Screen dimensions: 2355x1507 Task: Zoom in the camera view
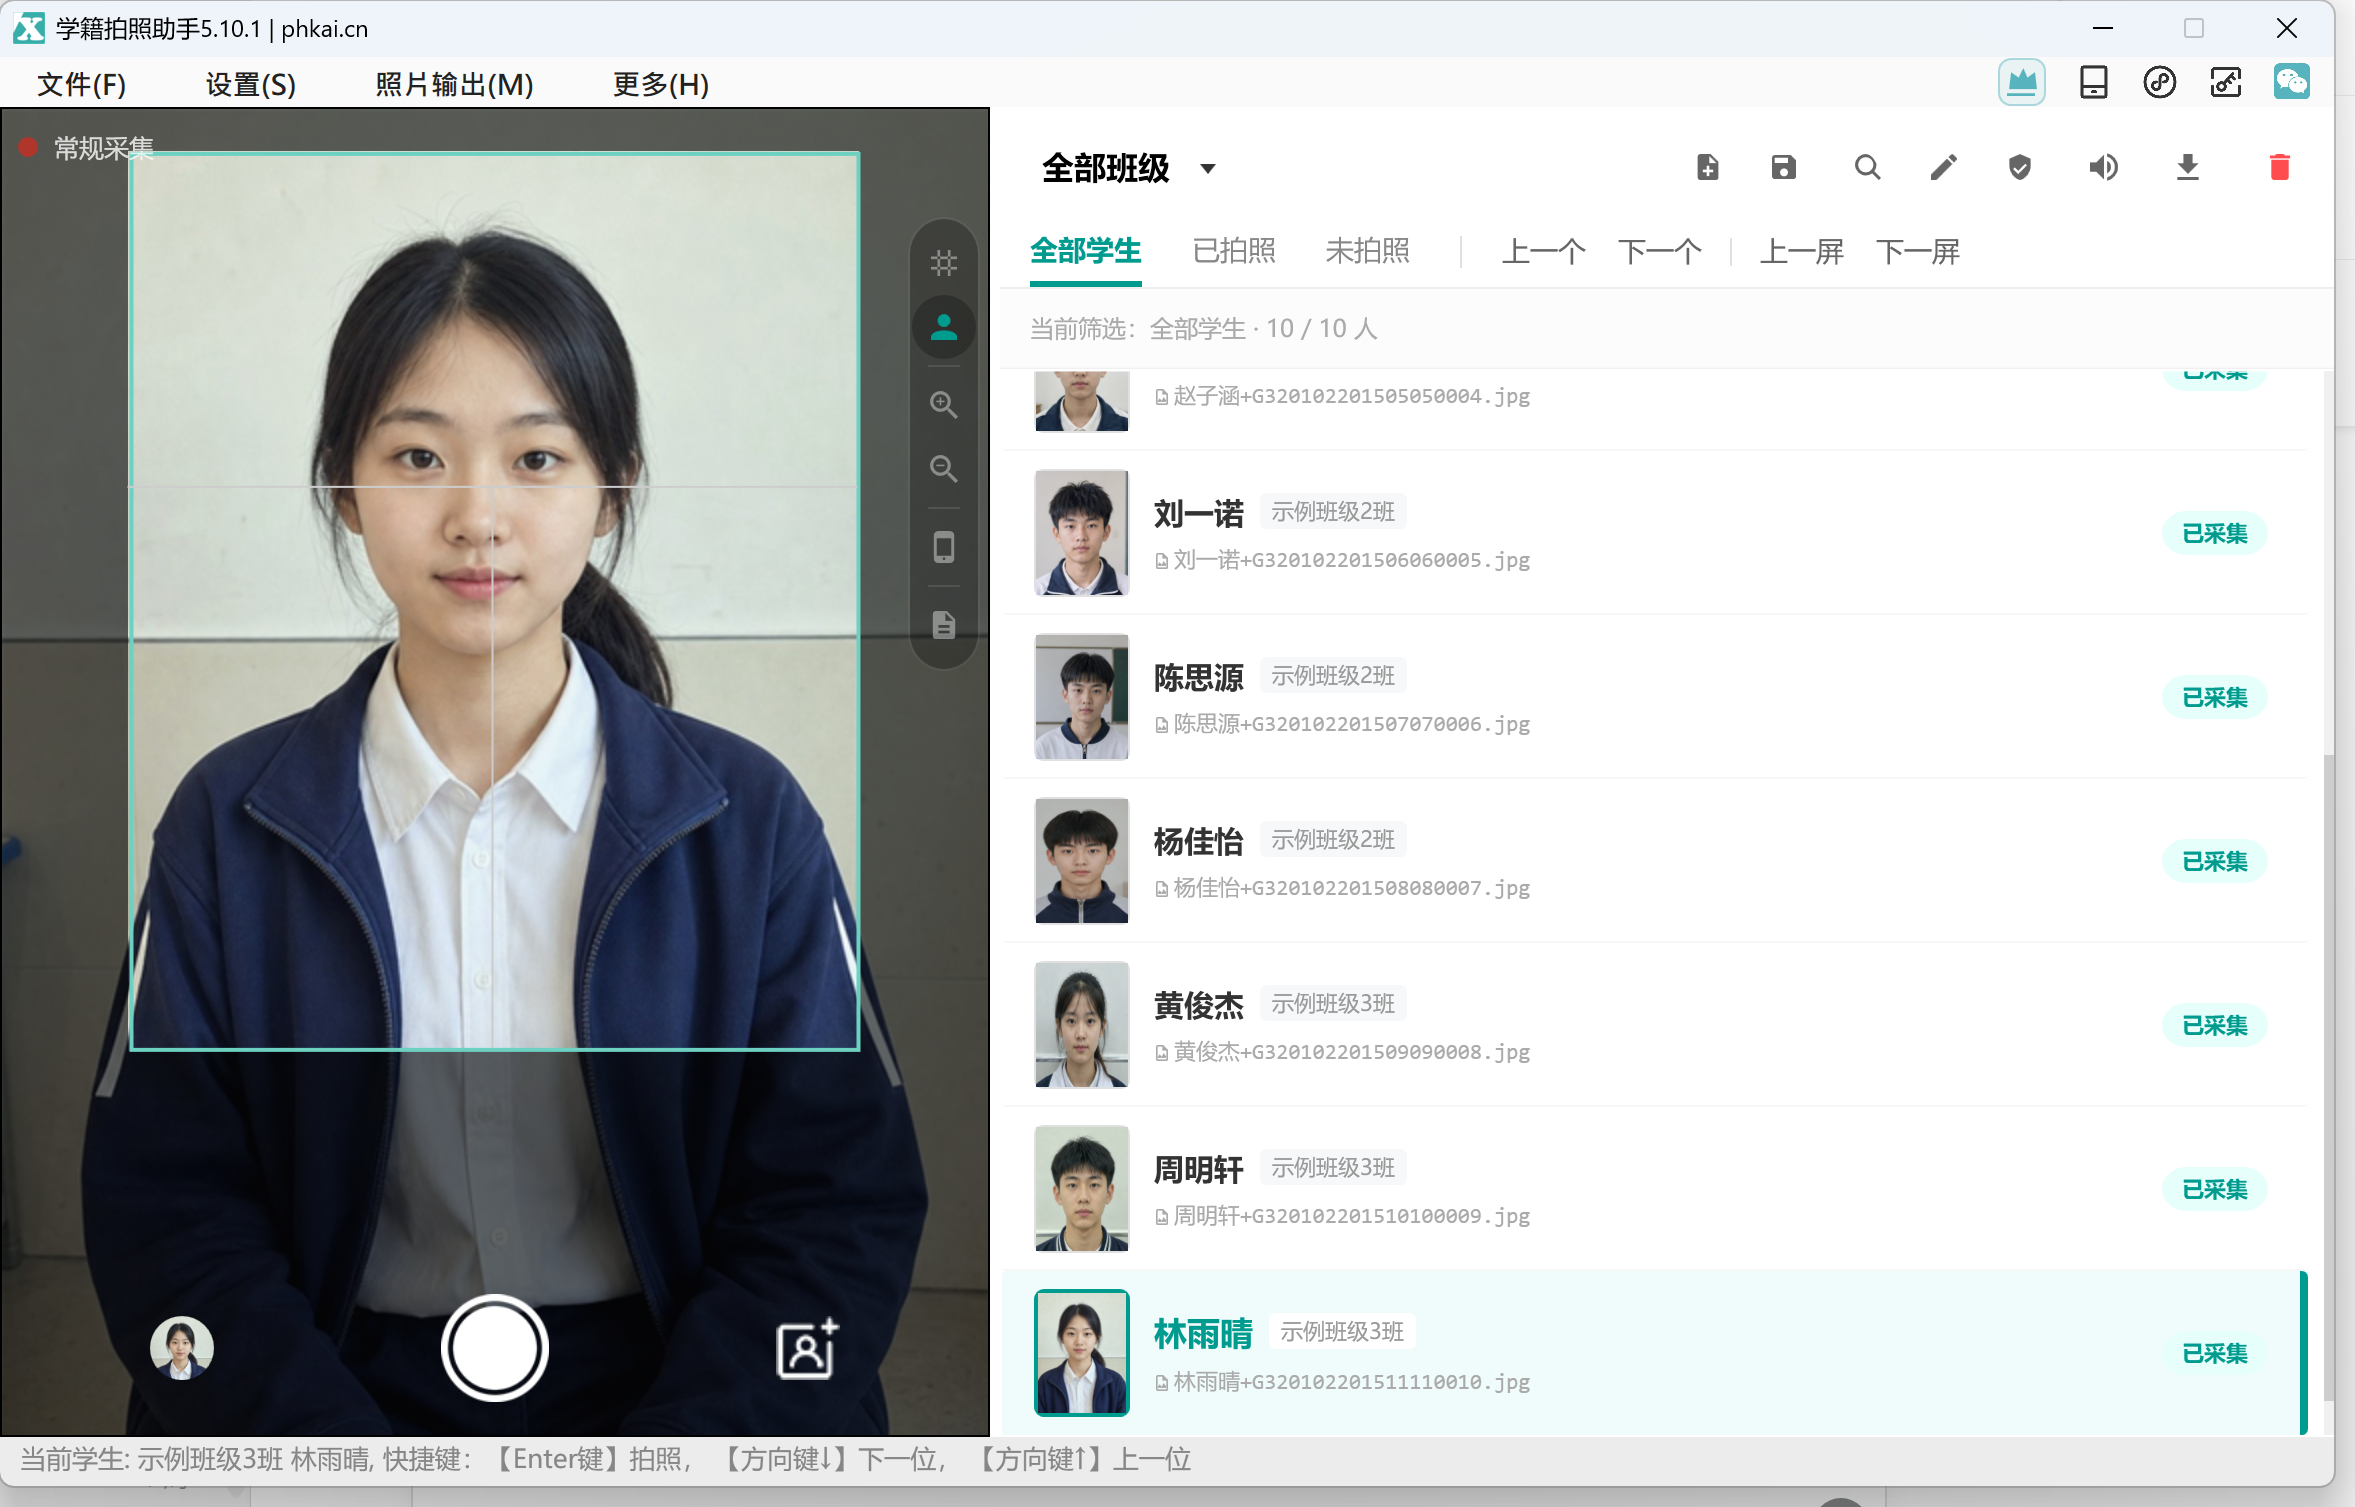coord(943,405)
